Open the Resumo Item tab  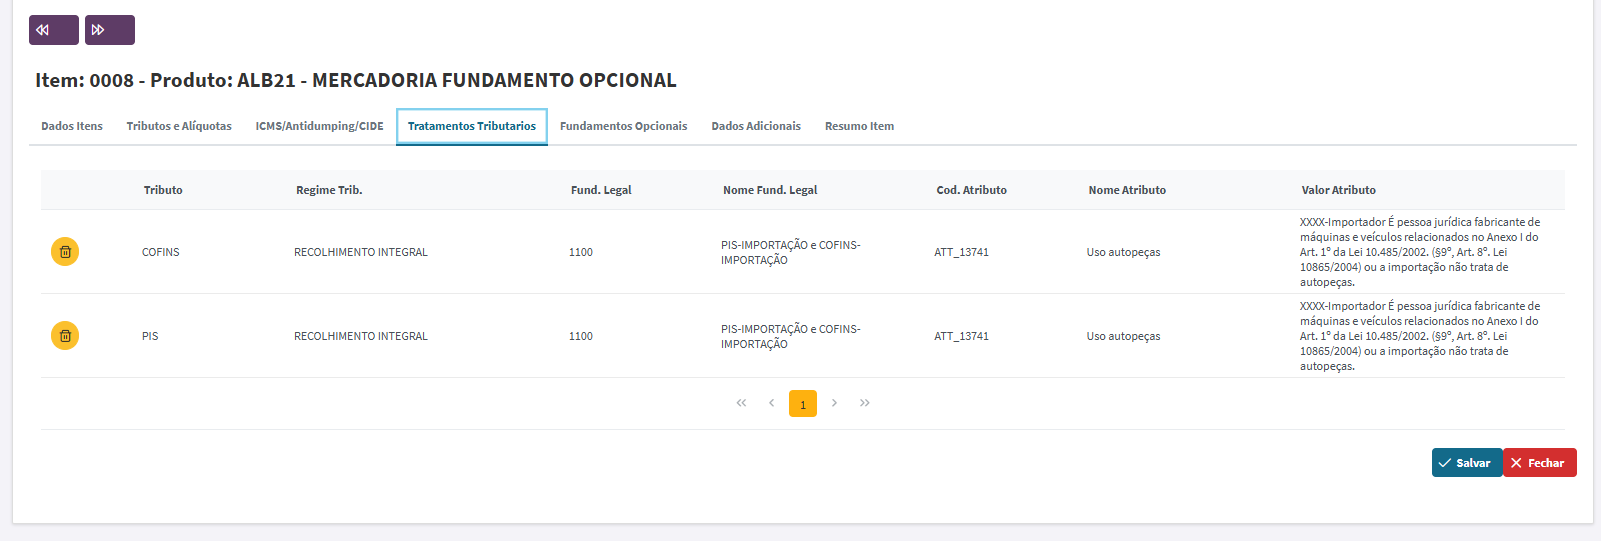860,126
